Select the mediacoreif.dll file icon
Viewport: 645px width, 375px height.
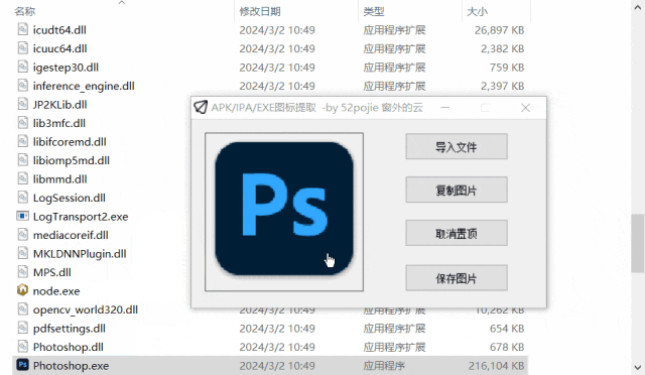(x=23, y=235)
